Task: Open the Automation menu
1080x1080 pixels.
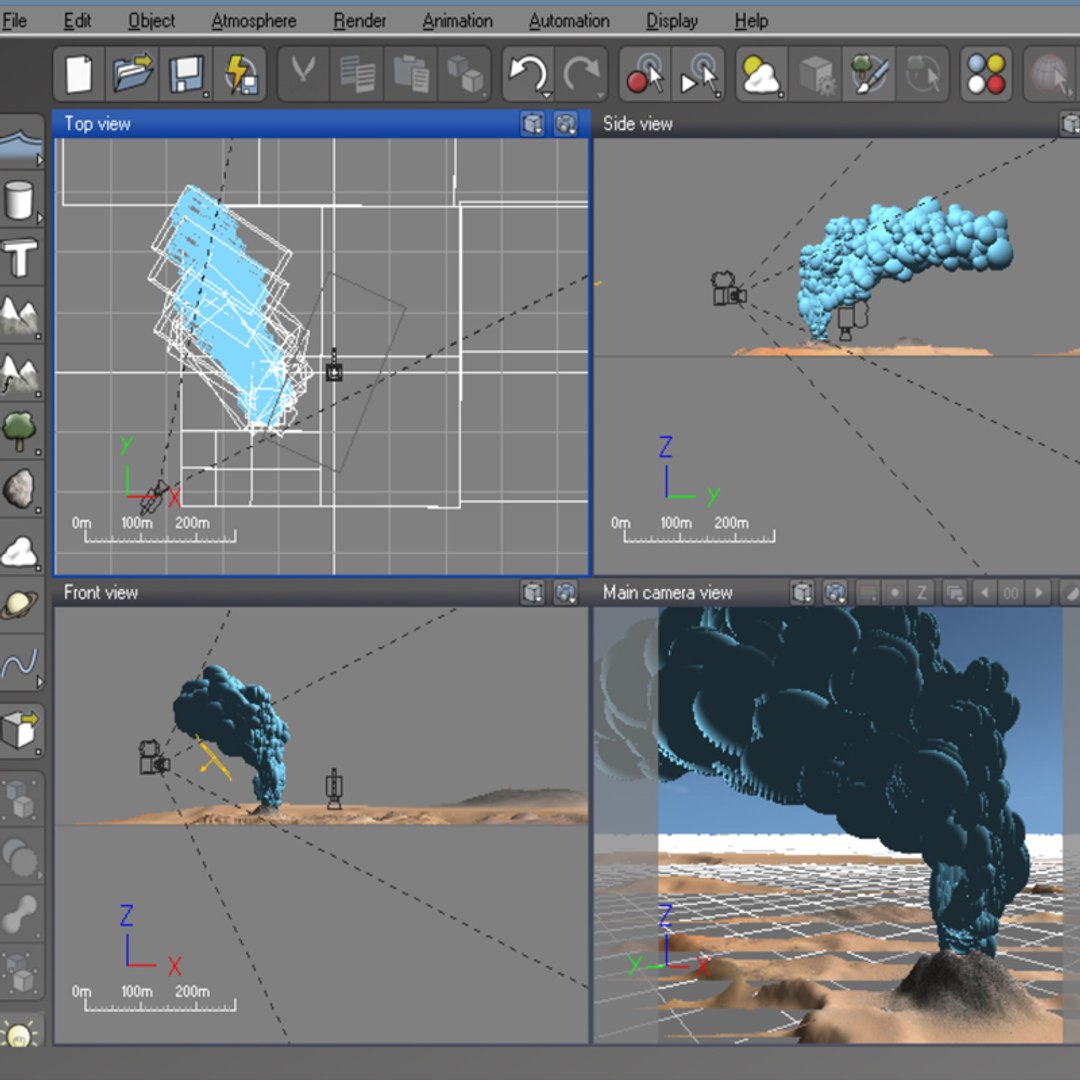Action: pos(569,21)
